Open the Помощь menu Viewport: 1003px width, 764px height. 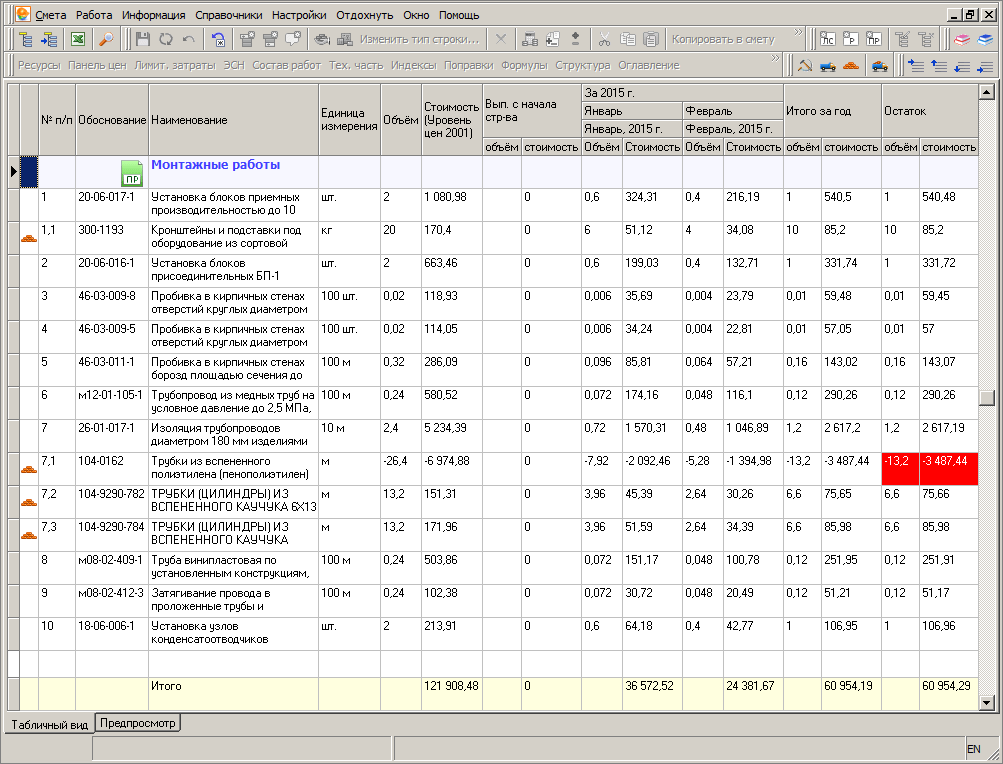(x=459, y=15)
